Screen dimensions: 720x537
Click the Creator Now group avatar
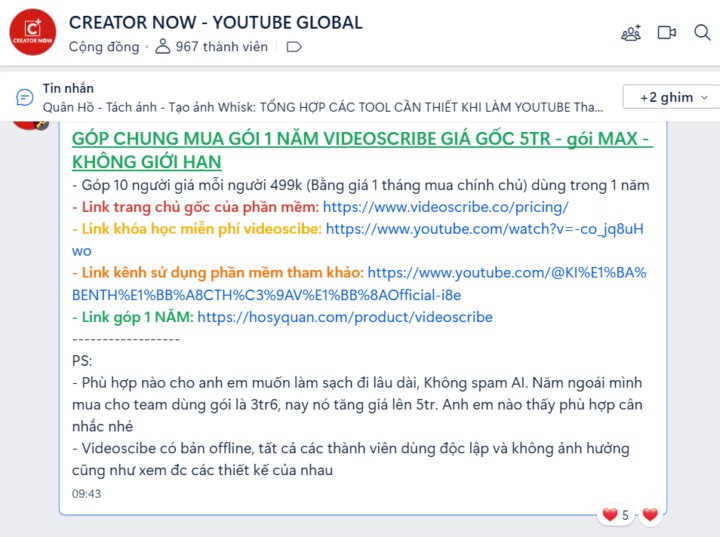tap(33, 32)
